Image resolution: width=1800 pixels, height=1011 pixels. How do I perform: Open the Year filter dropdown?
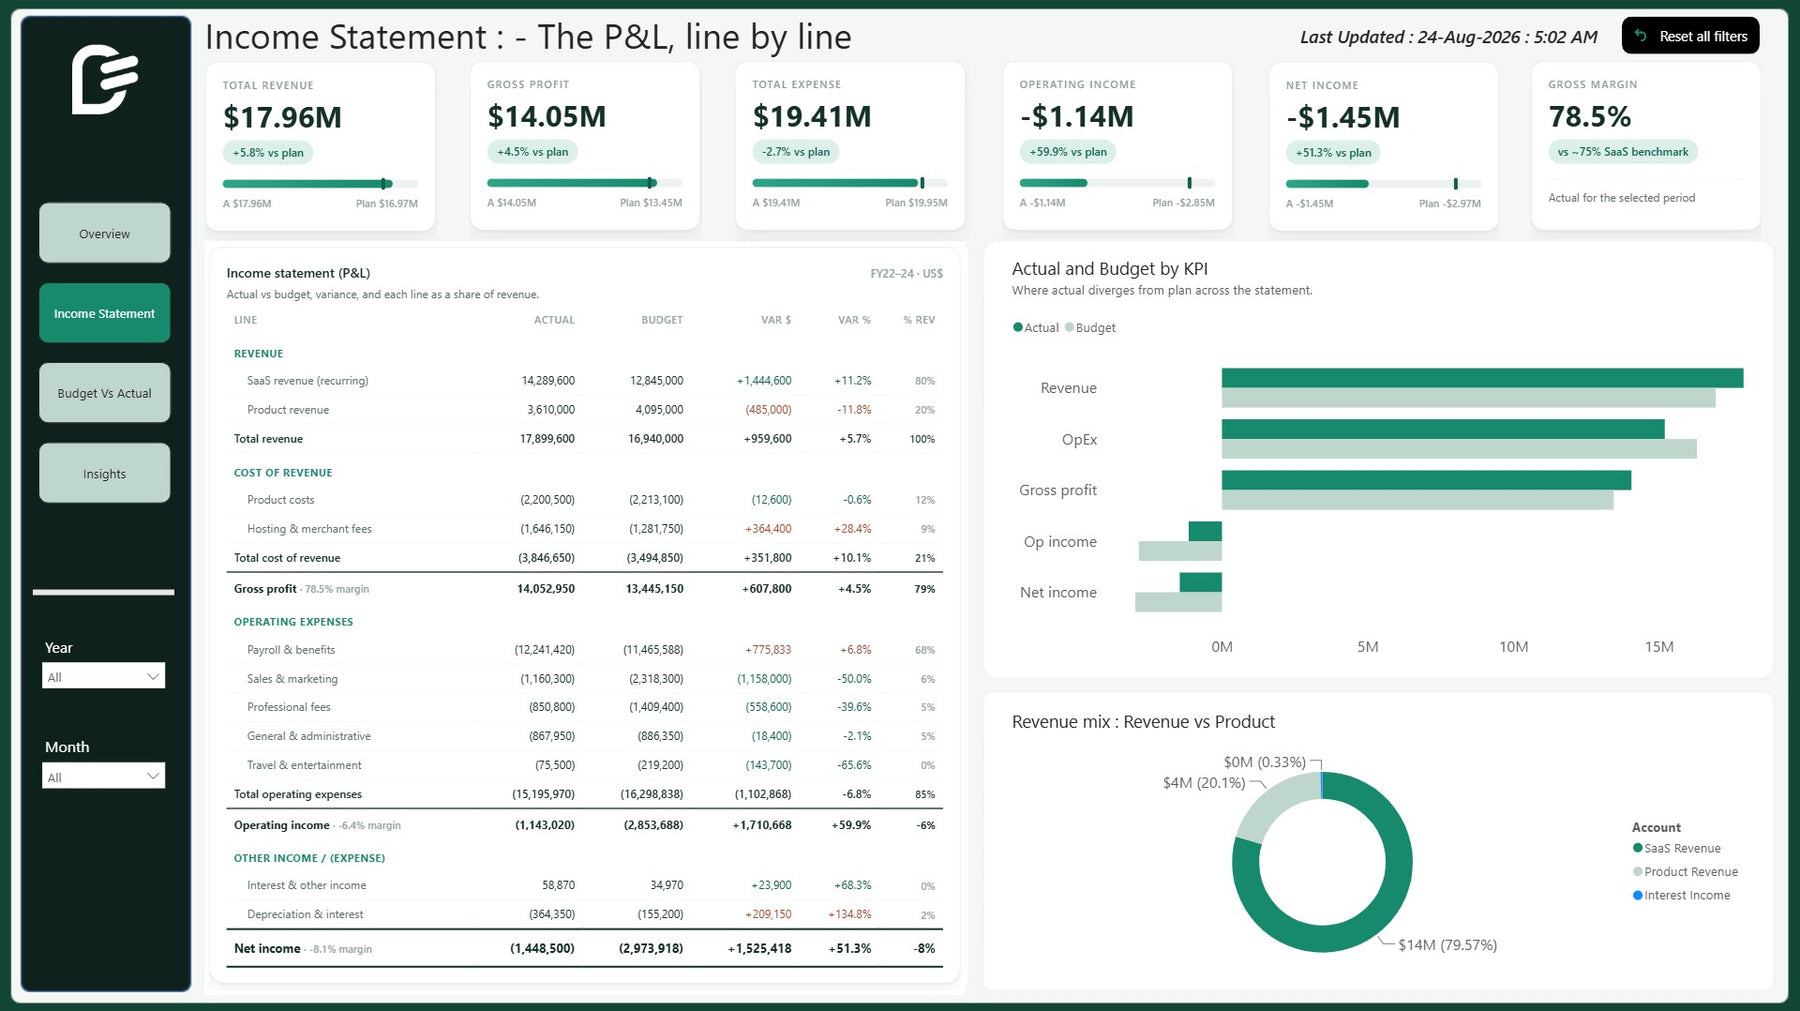[103, 676]
